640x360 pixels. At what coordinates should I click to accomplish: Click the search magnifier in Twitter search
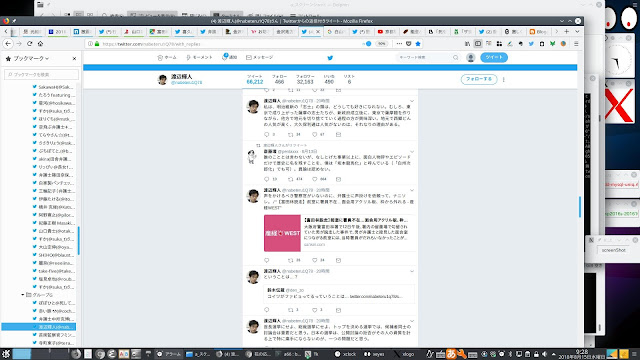(x=456, y=58)
